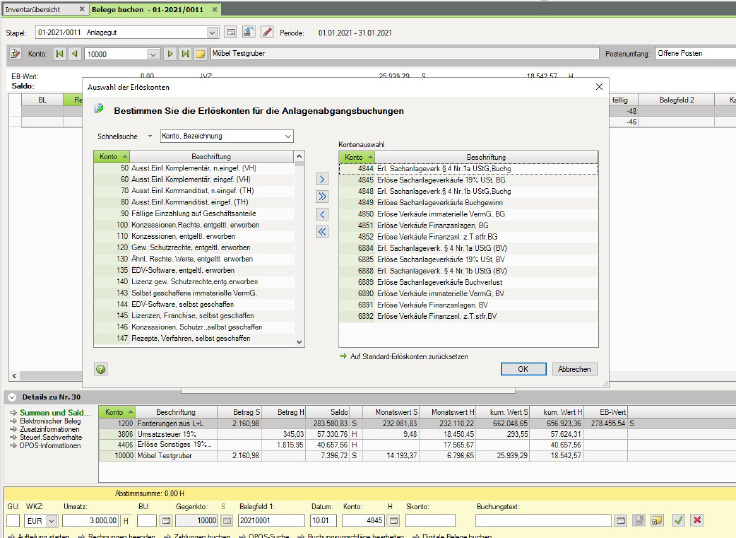This screenshot has height=538, width=736.
Task: Sort Kontenauswahl by Konto column
Action: click(357, 157)
